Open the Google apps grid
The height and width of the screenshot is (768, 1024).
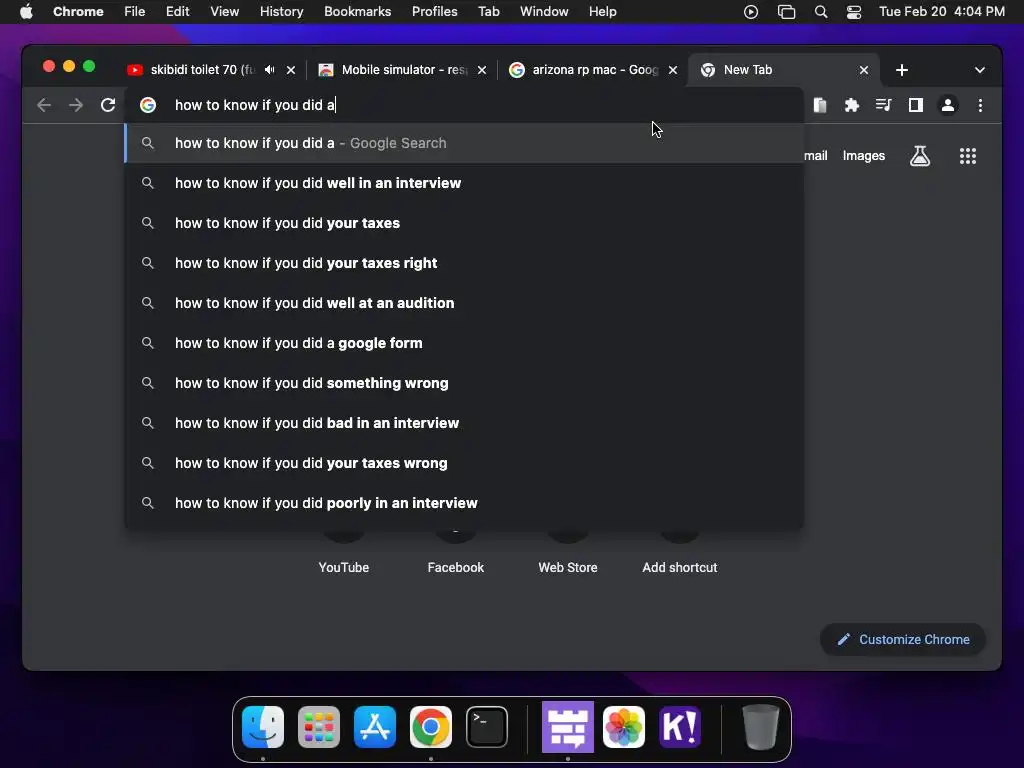pyautogui.click(x=968, y=156)
